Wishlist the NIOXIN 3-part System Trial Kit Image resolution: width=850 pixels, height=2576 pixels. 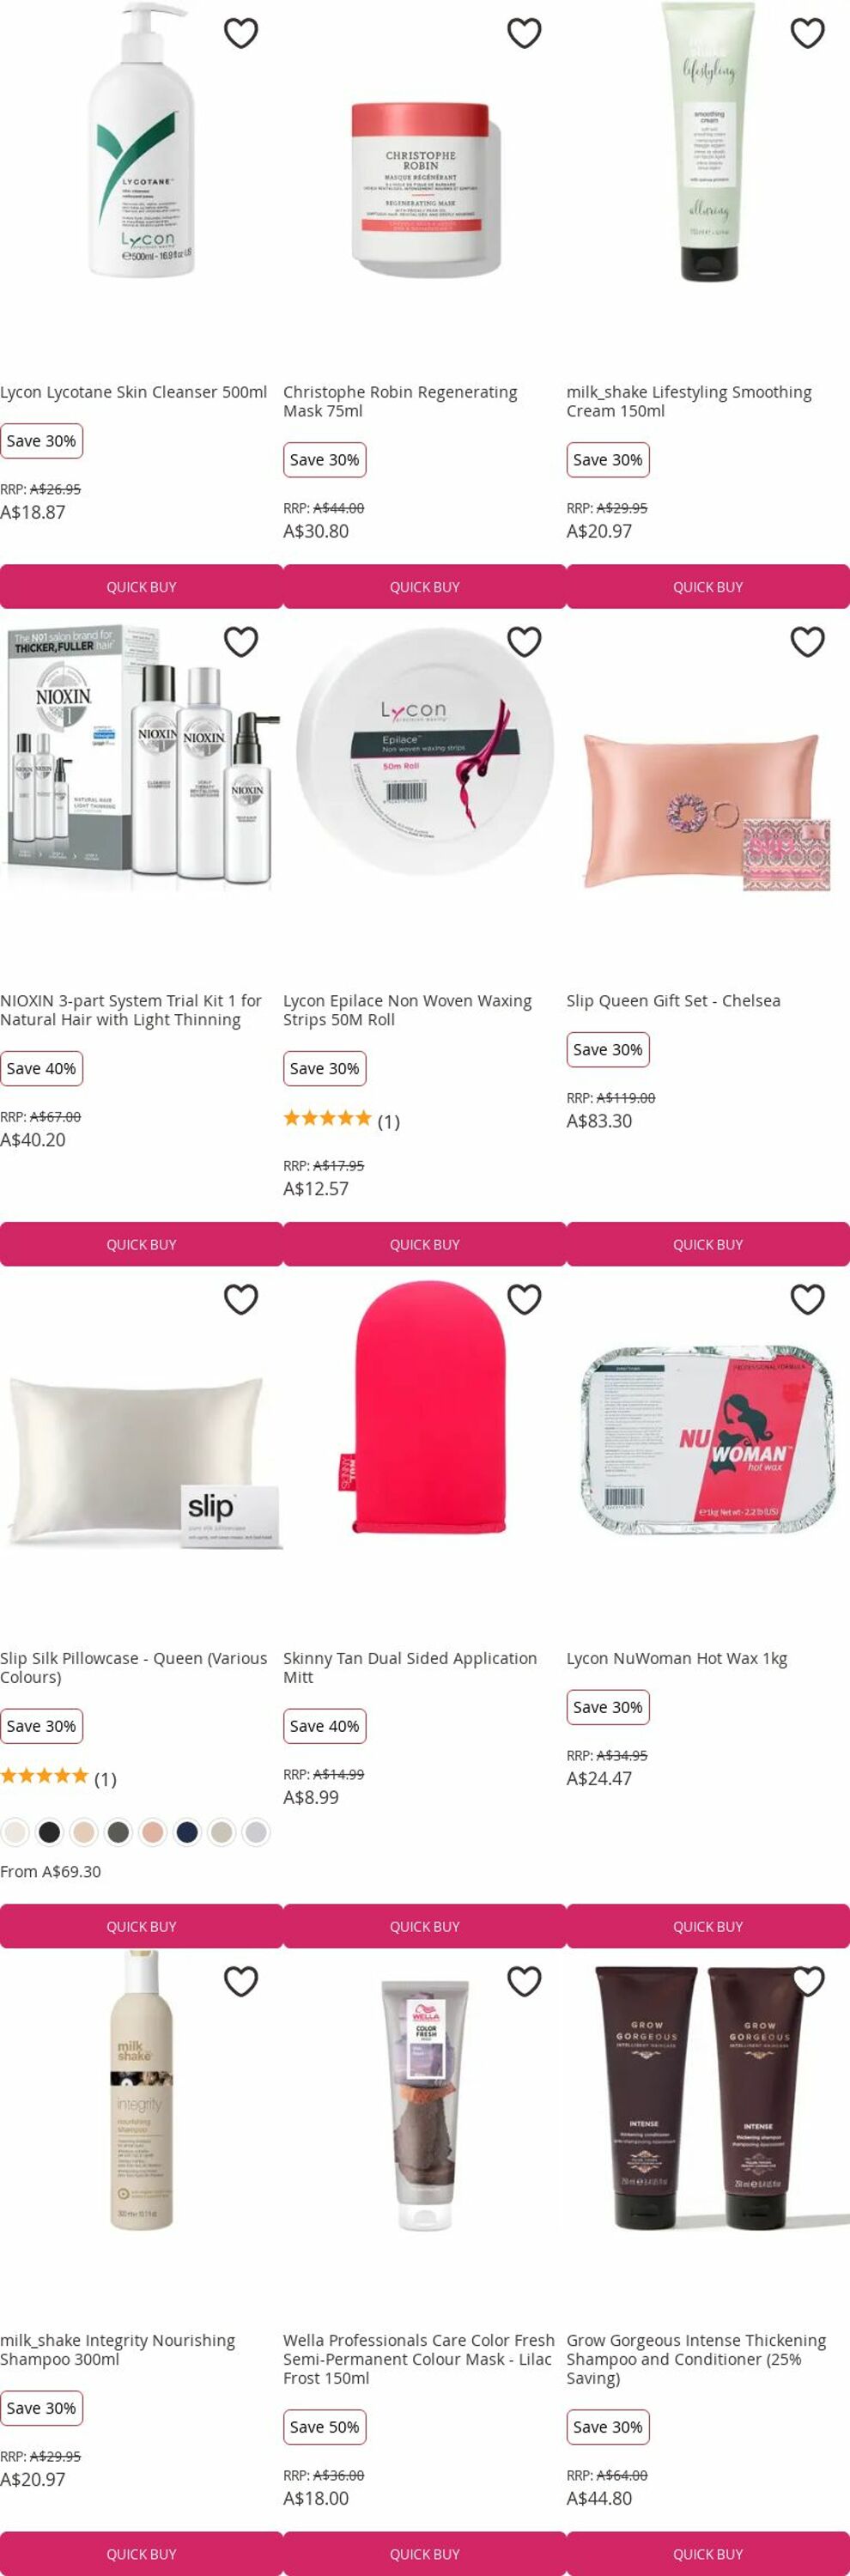click(x=241, y=641)
